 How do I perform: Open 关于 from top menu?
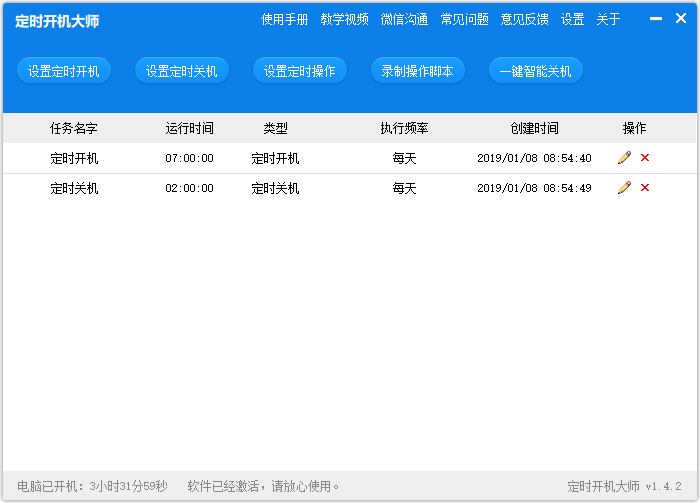(608, 19)
